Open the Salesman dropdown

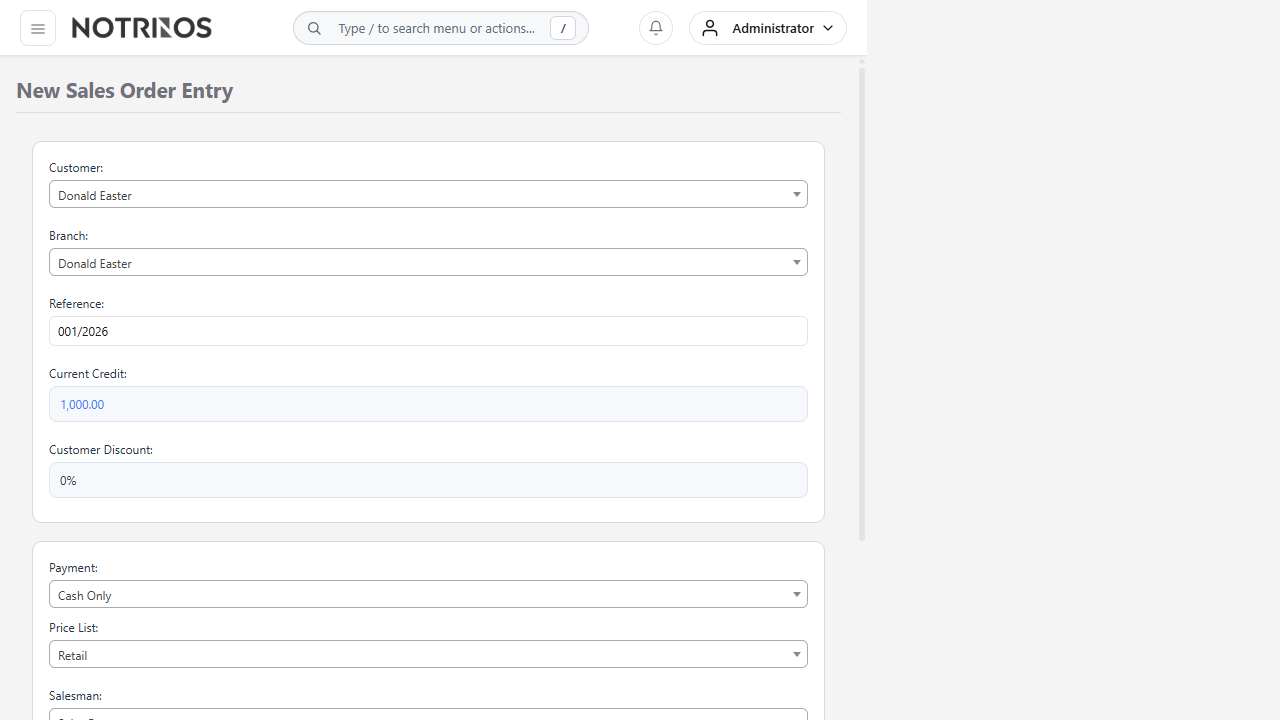coord(428,713)
